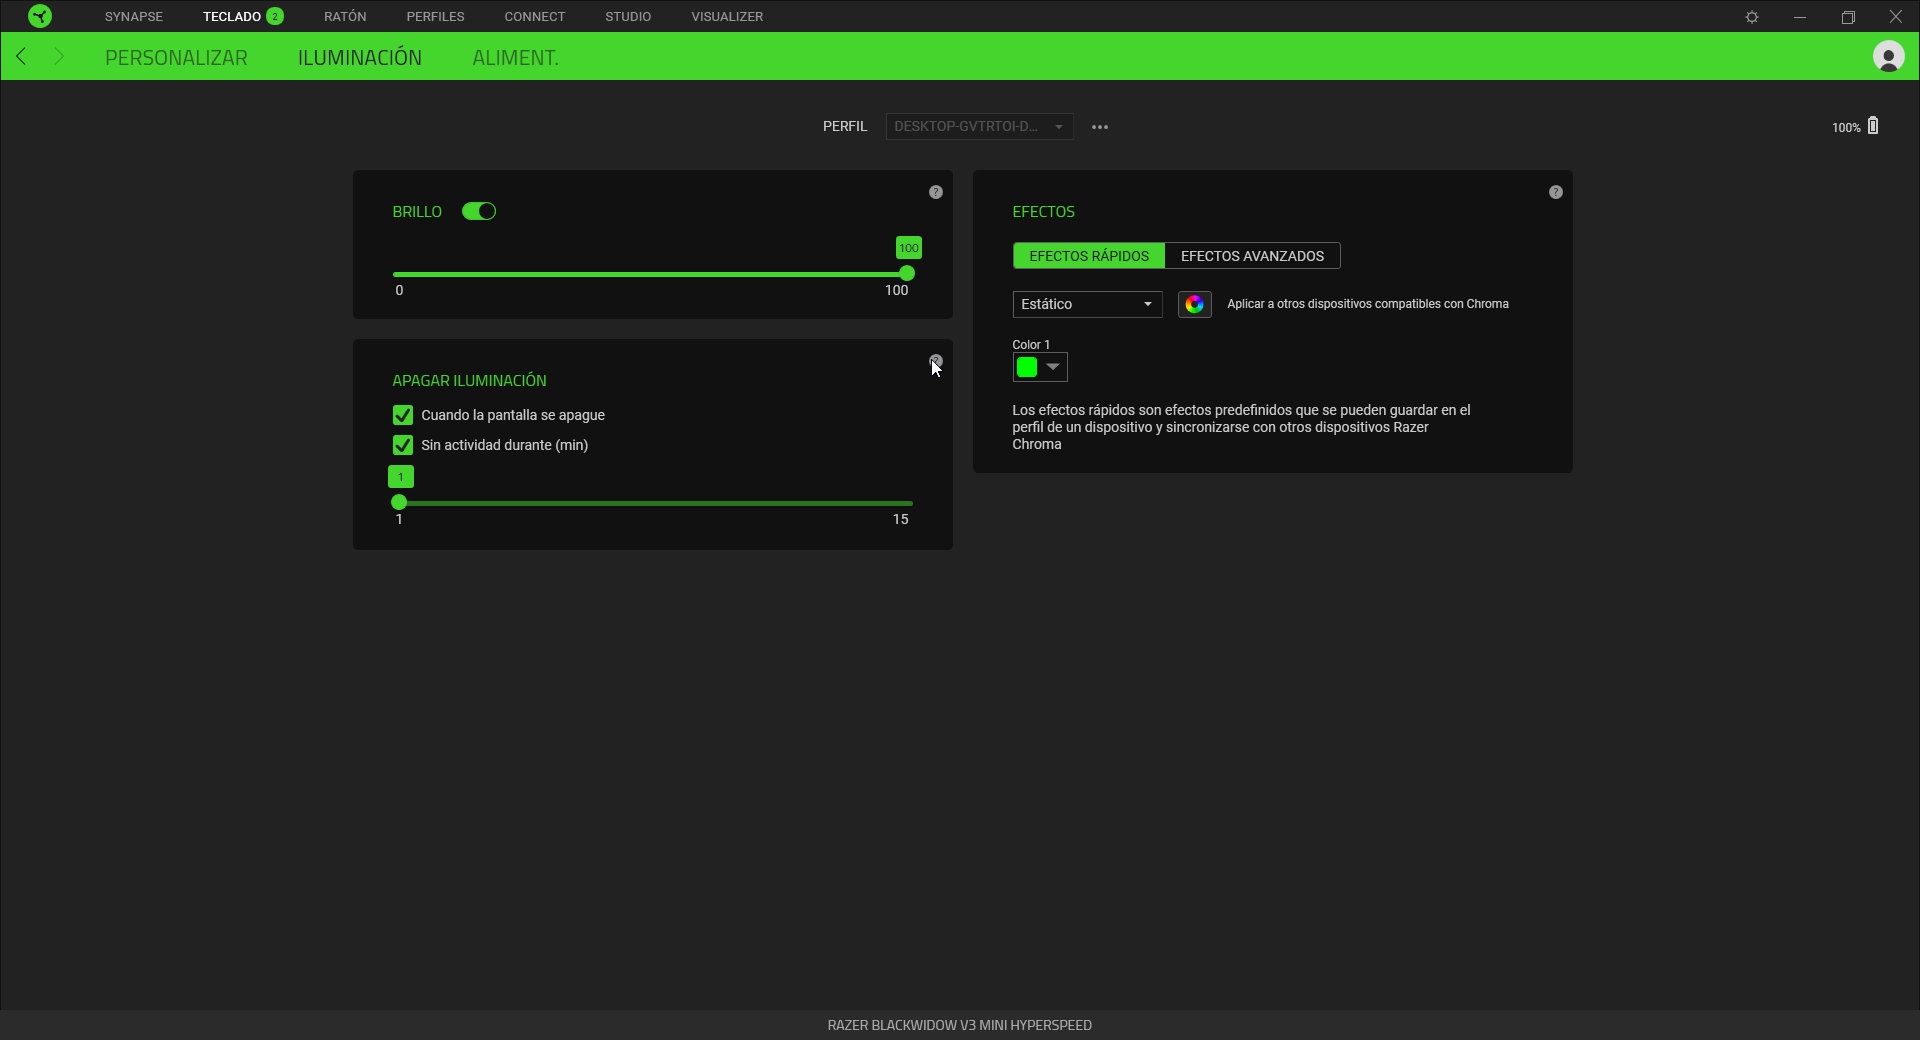Expand the Estático effect dropdown
The image size is (1920, 1040).
coord(1086,304)
